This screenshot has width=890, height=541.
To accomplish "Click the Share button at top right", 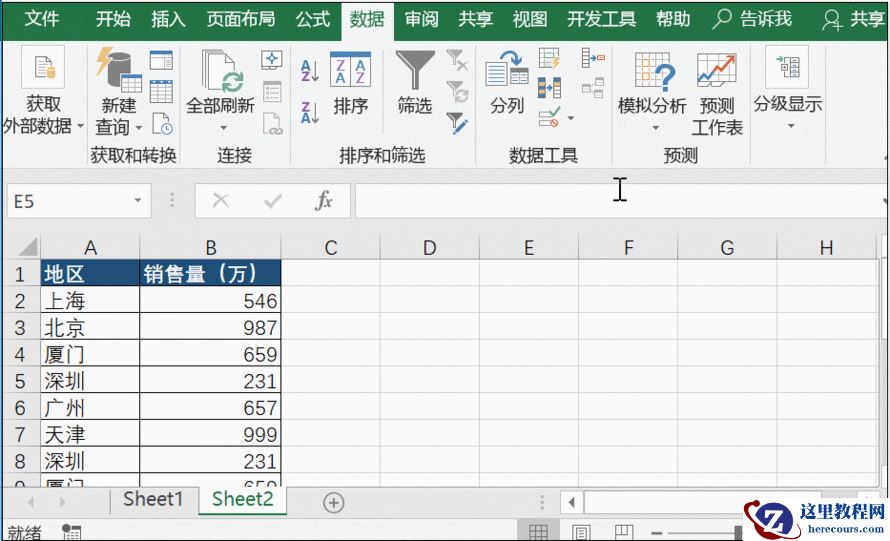I will (x=854, y=19).
